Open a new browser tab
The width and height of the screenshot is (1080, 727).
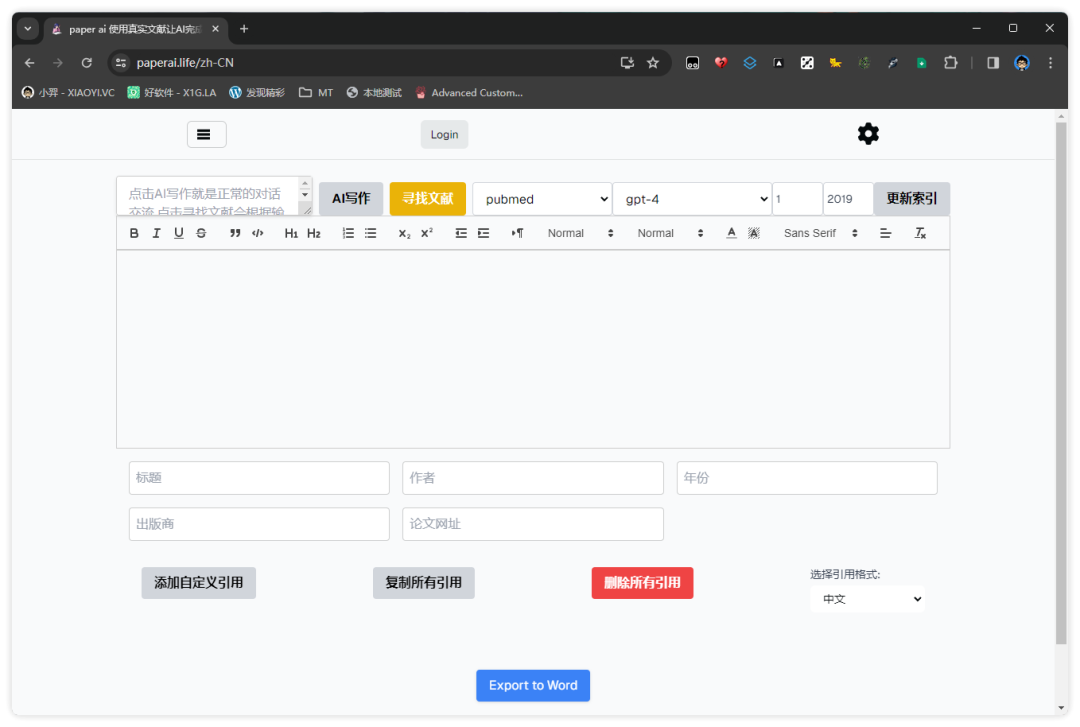click(x=244, y=28)
